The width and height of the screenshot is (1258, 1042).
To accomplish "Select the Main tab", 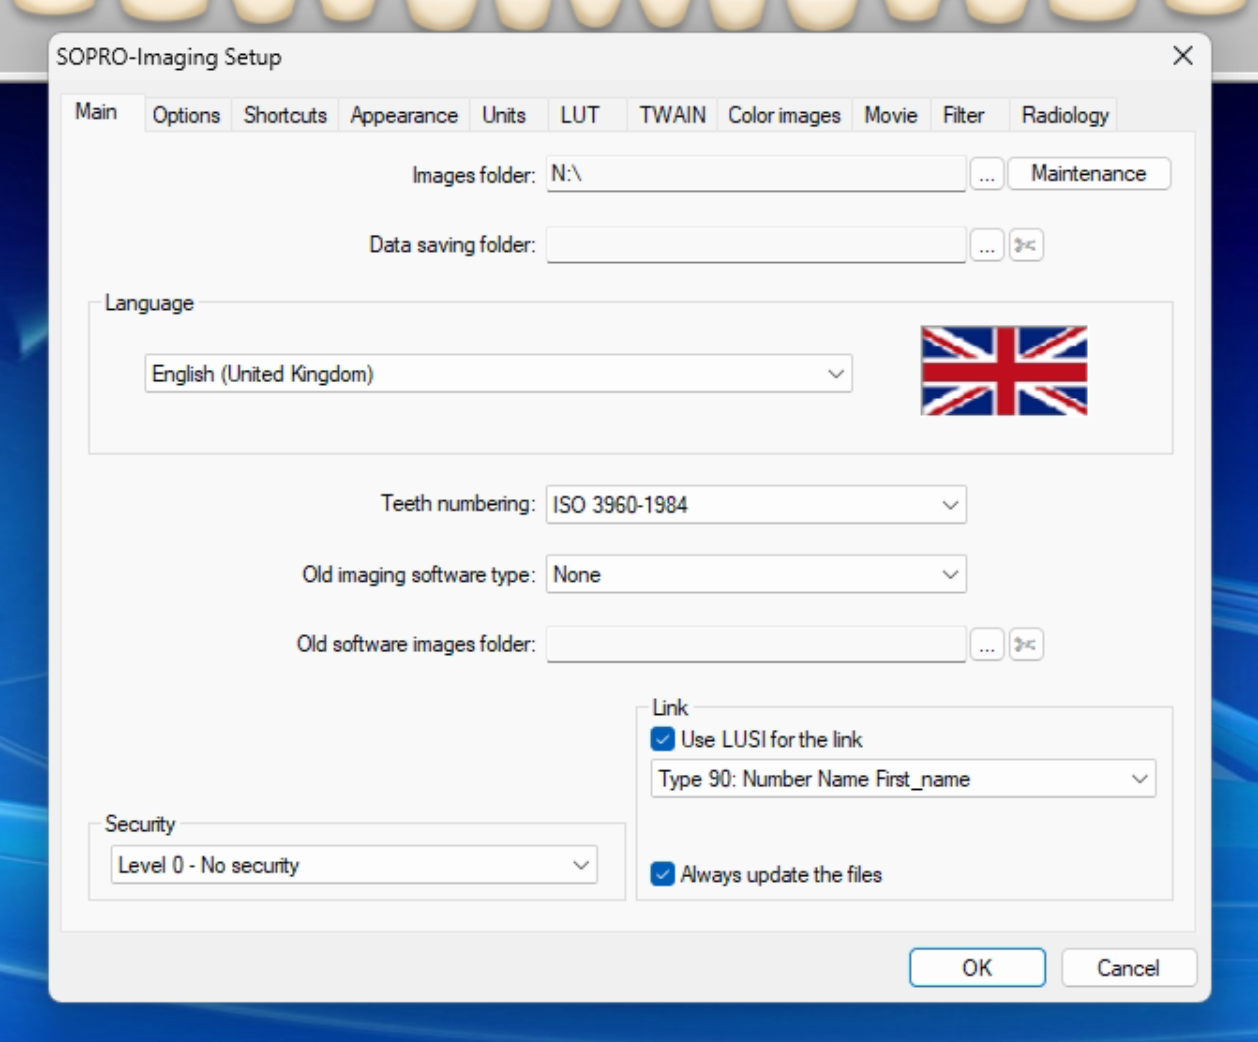I will [x=96, y=112].
